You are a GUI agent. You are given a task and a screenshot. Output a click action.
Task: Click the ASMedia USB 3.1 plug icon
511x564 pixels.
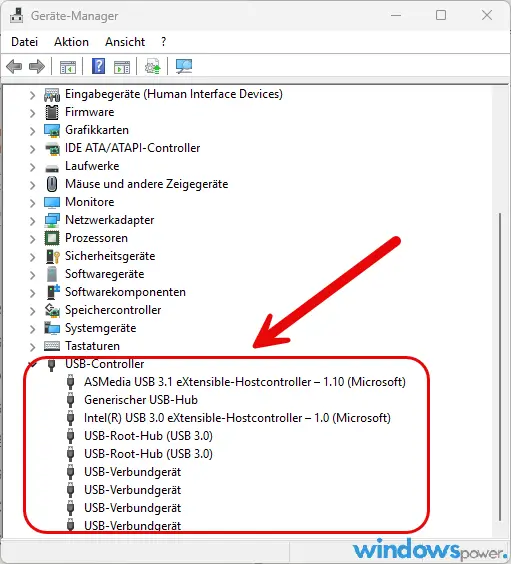pyautogui.click(x=70, y=382)
